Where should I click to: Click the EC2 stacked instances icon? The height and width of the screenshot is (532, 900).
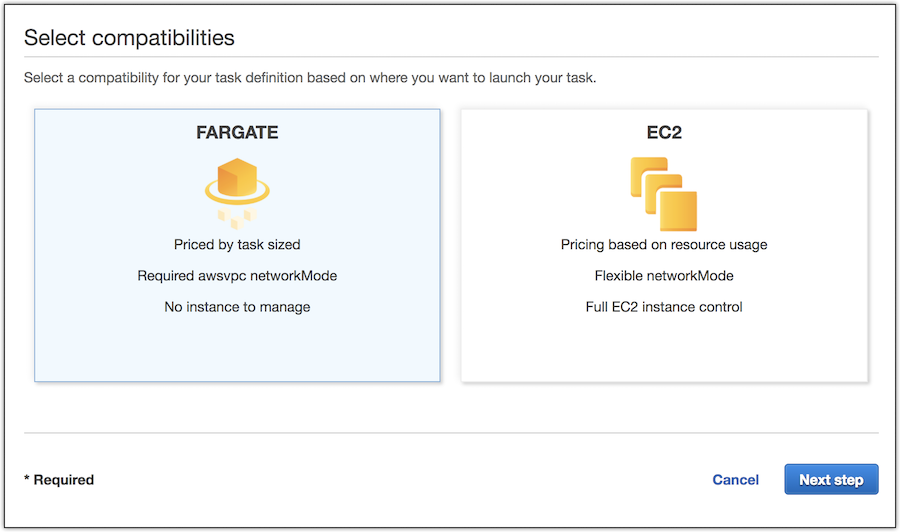664,194
